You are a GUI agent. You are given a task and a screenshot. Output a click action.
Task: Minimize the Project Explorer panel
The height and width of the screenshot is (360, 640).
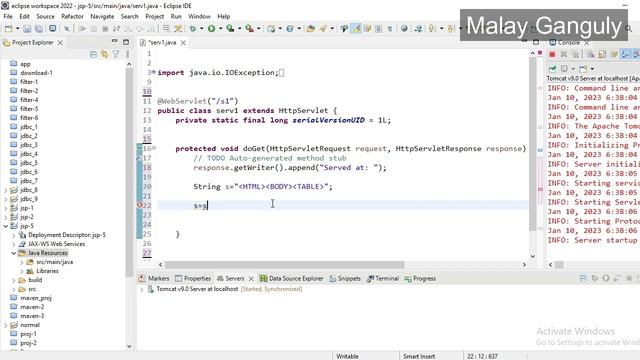(x=115, y=42)
